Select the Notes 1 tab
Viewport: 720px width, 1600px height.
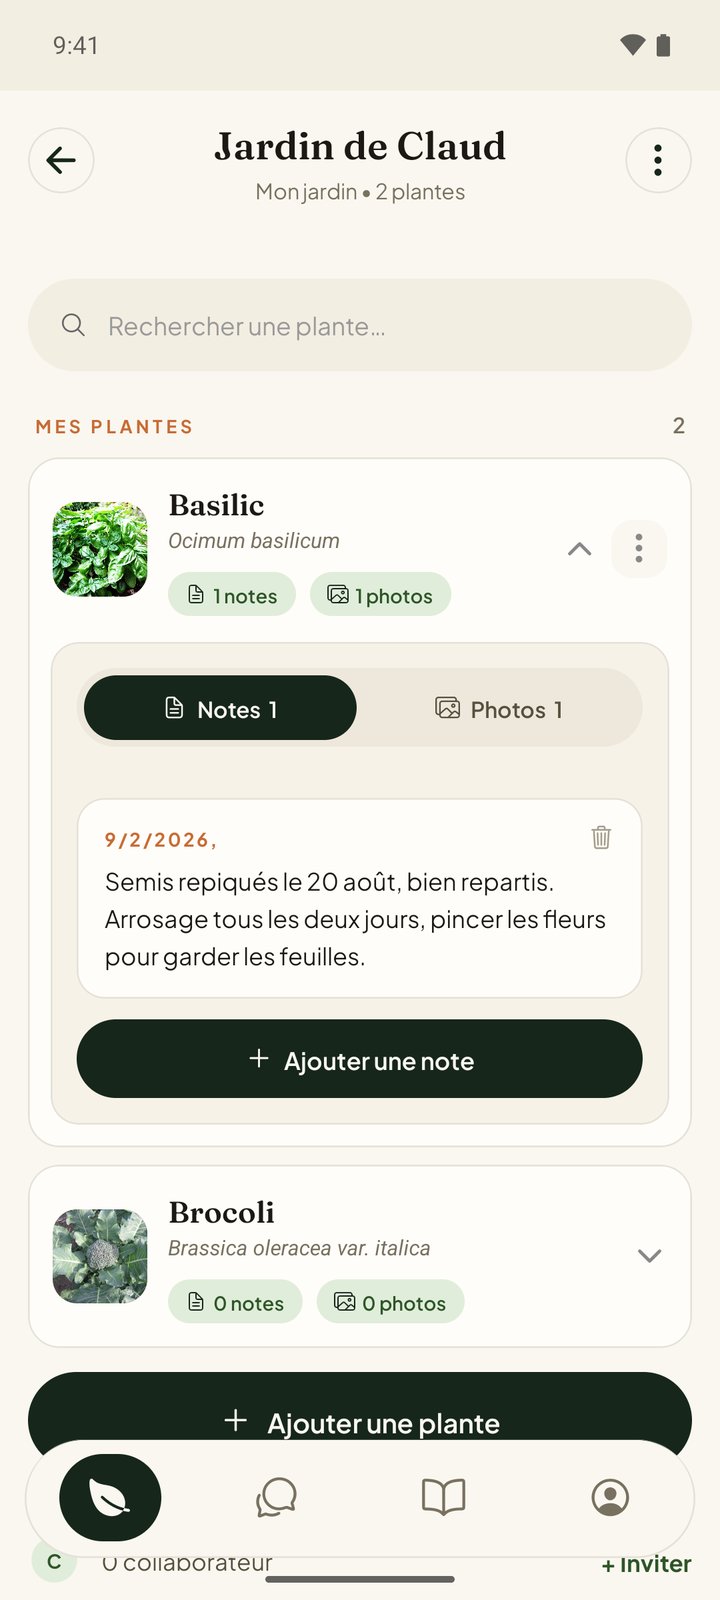click(x=220, y=708)
